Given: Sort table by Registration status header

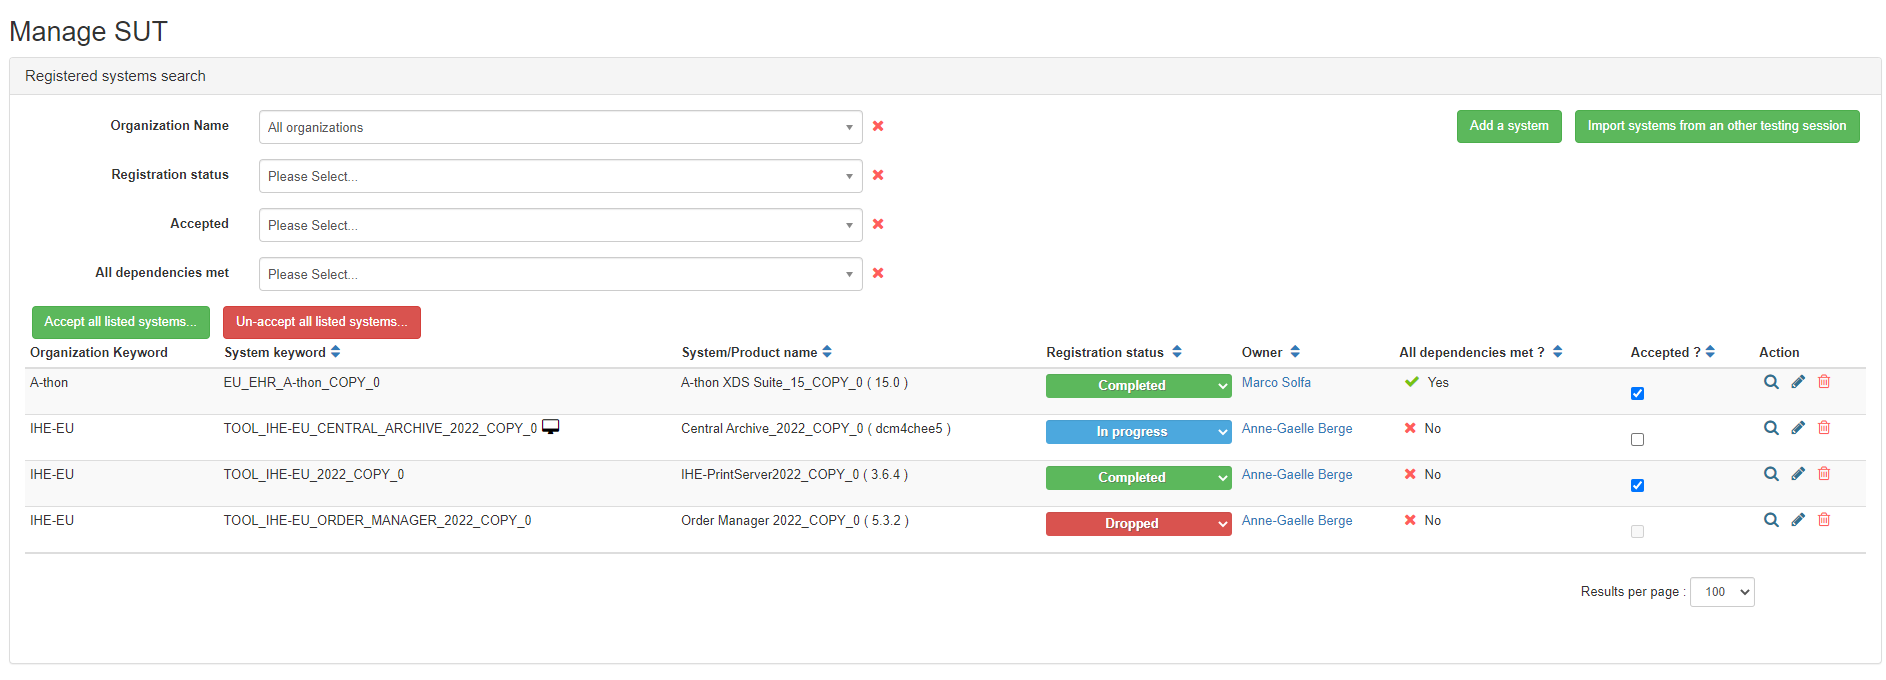Looking at the screenshot, I should pos(1176,352).
